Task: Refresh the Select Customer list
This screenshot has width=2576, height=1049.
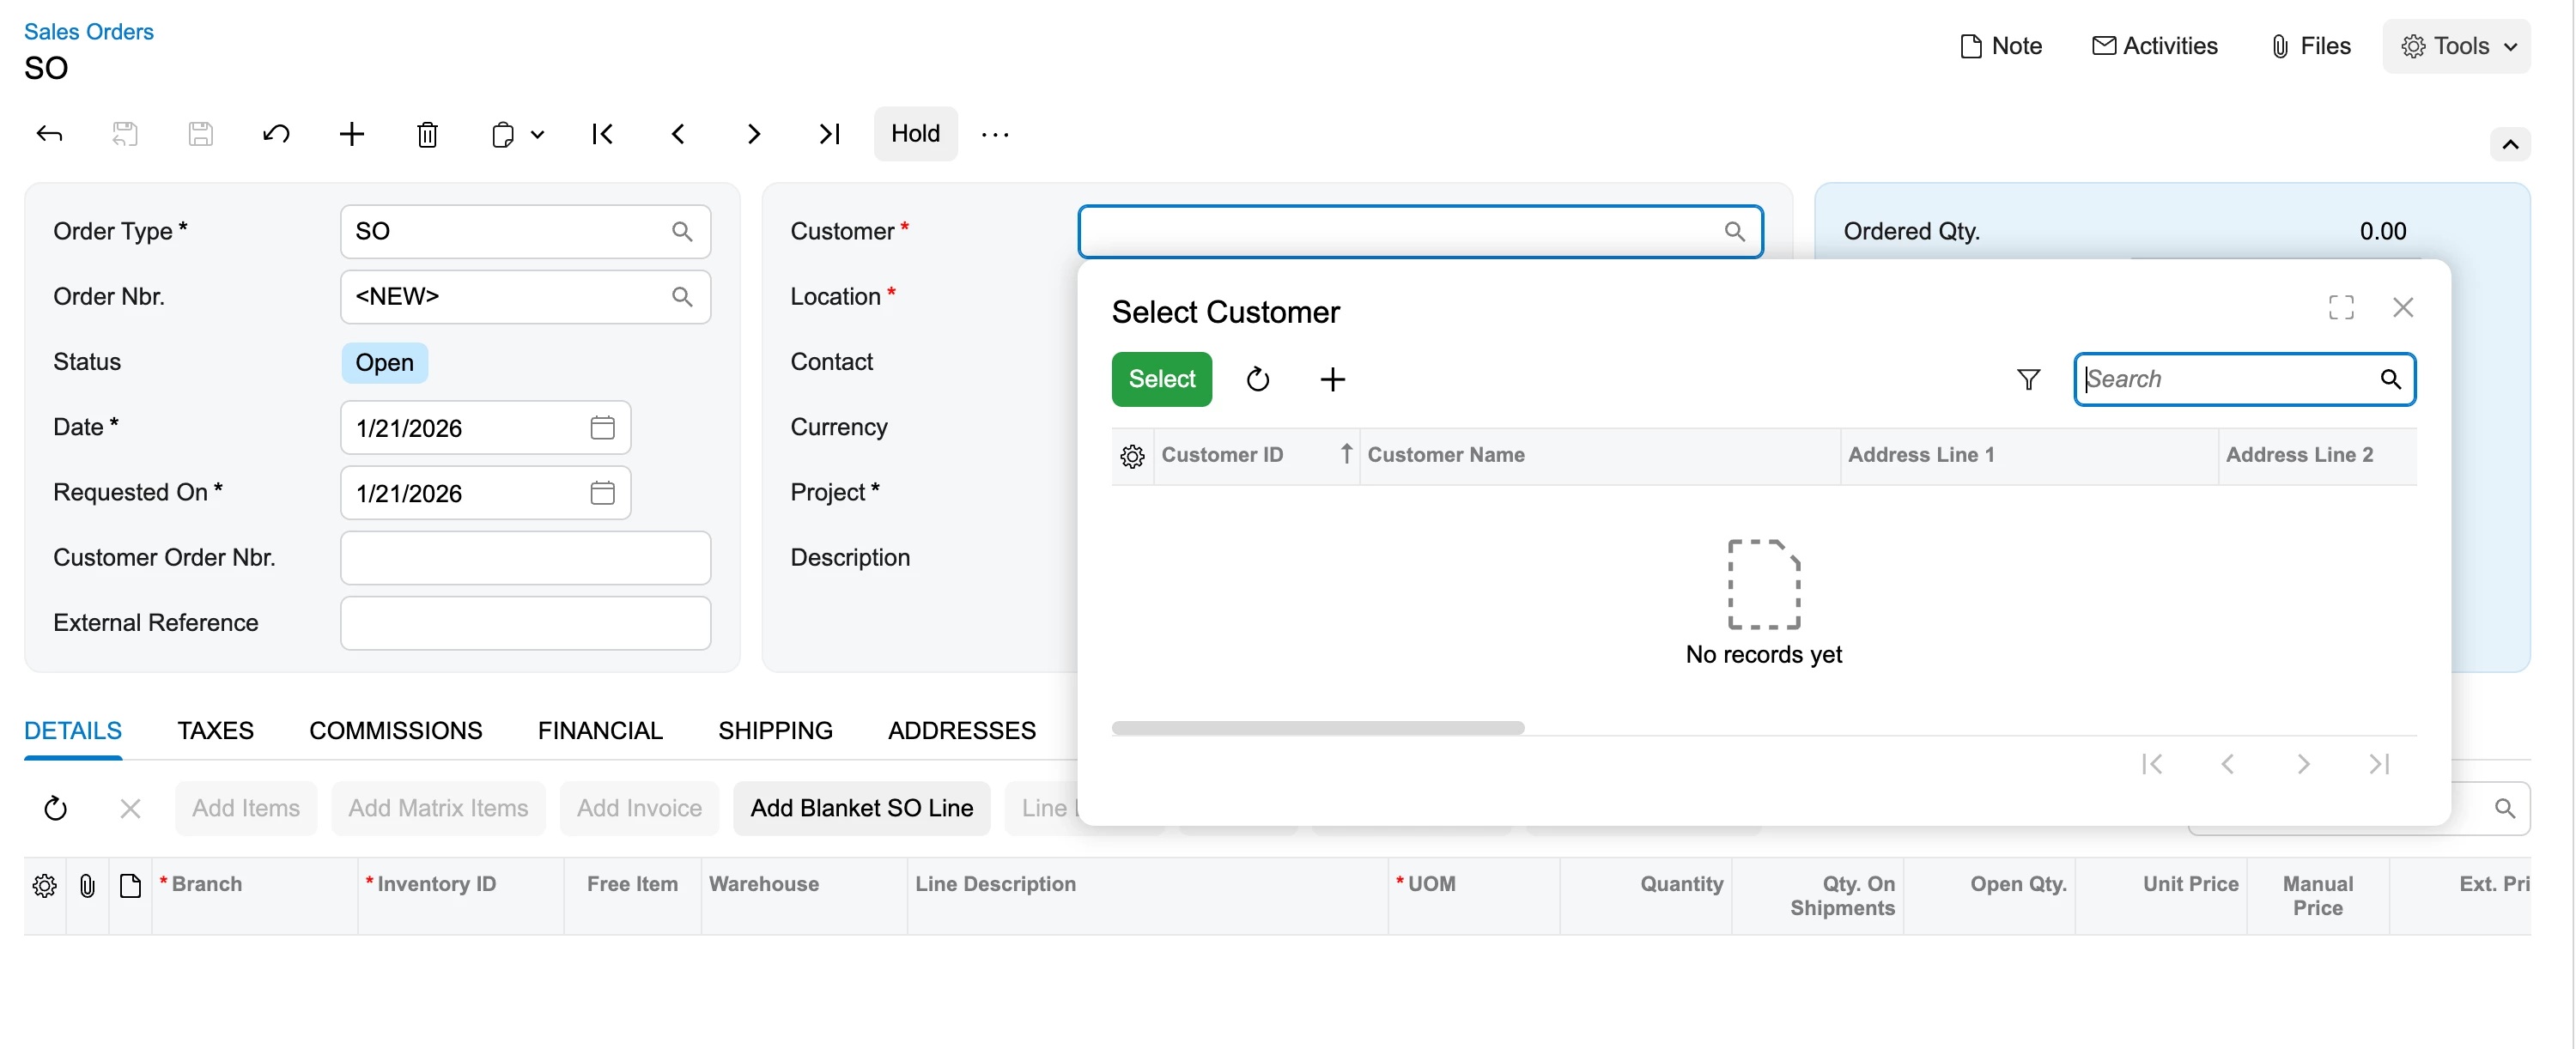Action: pyautogui.click(x=1257, y=379)
